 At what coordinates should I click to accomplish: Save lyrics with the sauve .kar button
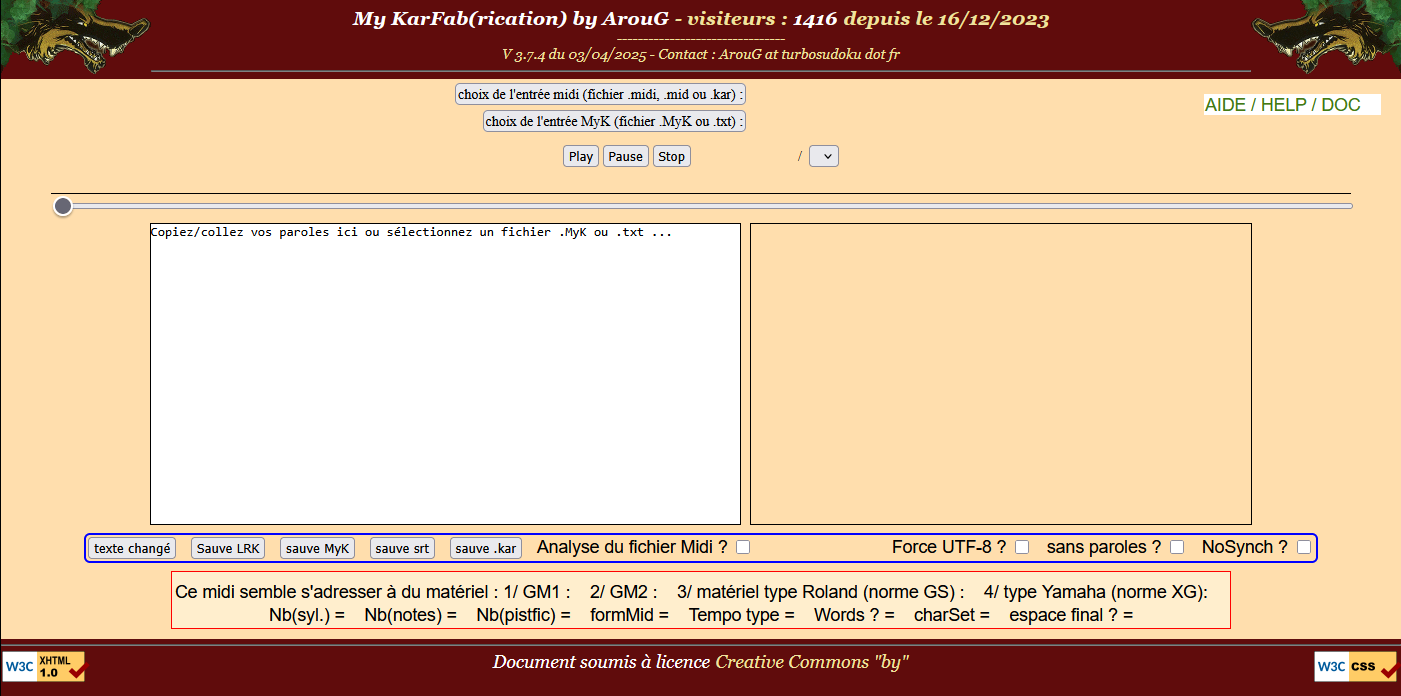tap(486, 548)
